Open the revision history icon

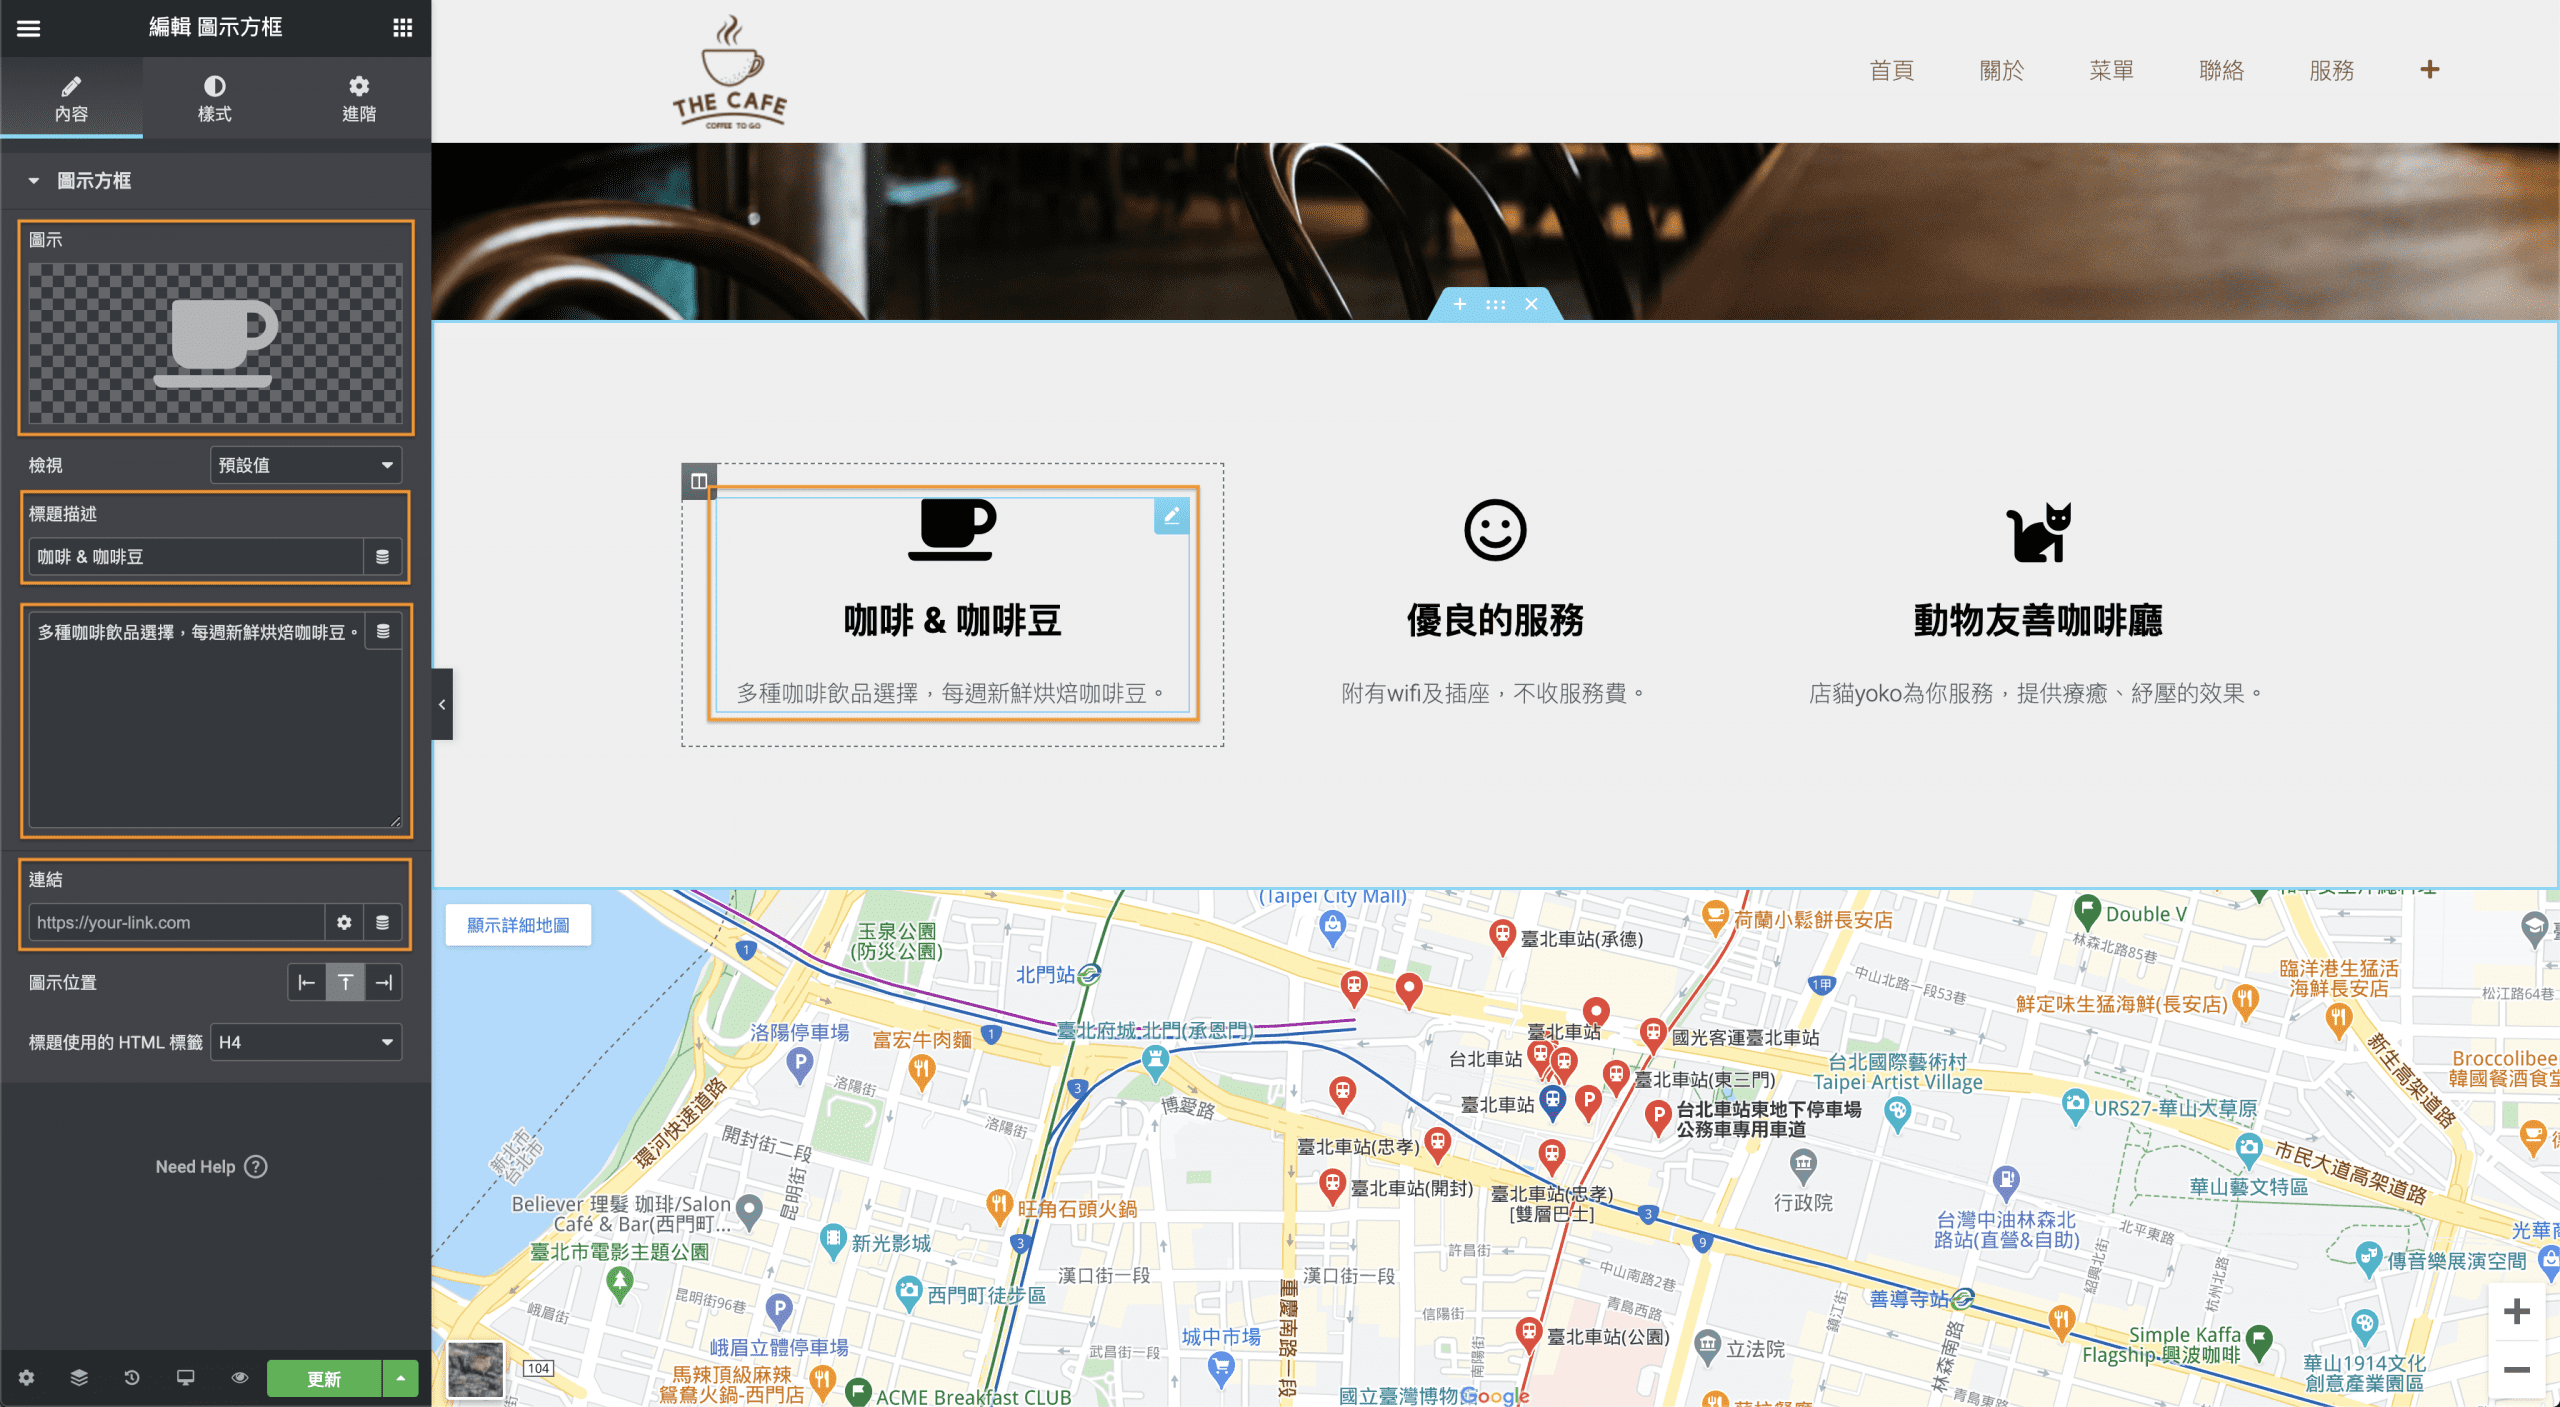(132, 1378)
